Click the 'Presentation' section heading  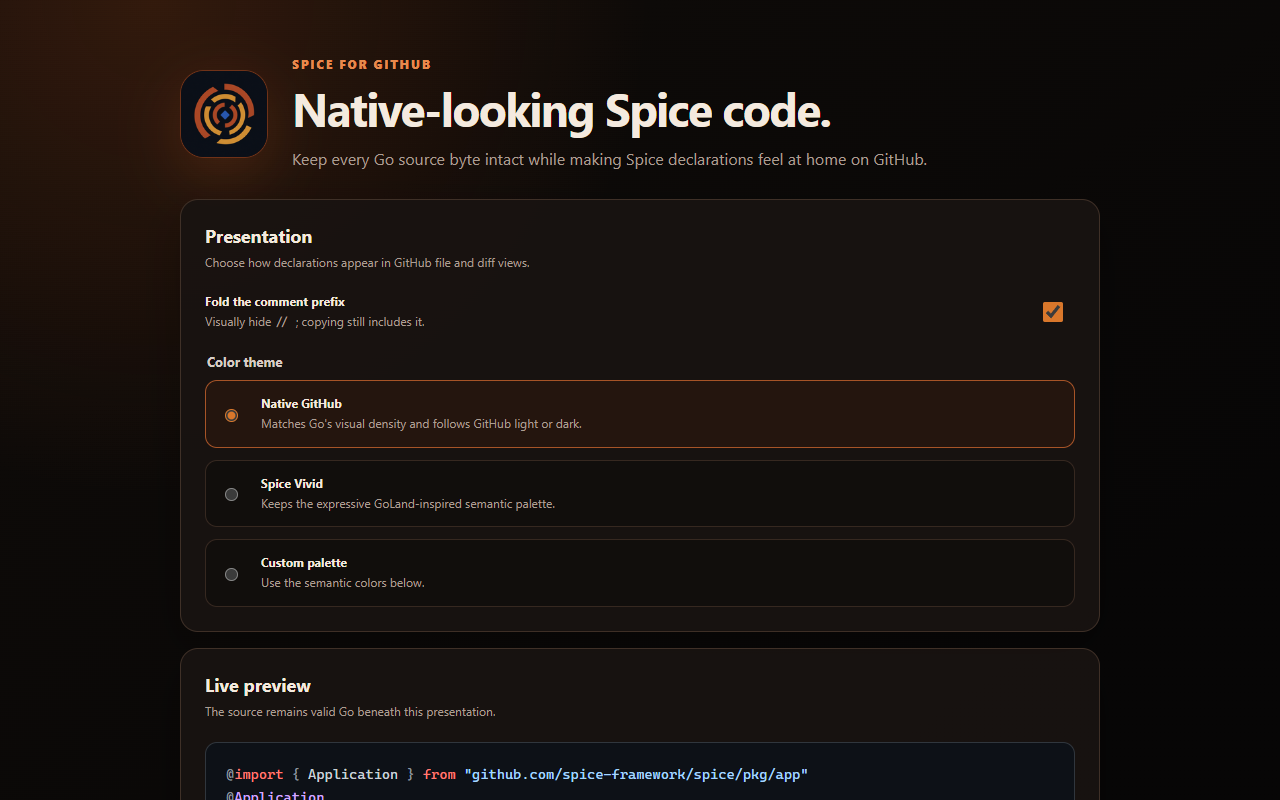click(259, 237)
